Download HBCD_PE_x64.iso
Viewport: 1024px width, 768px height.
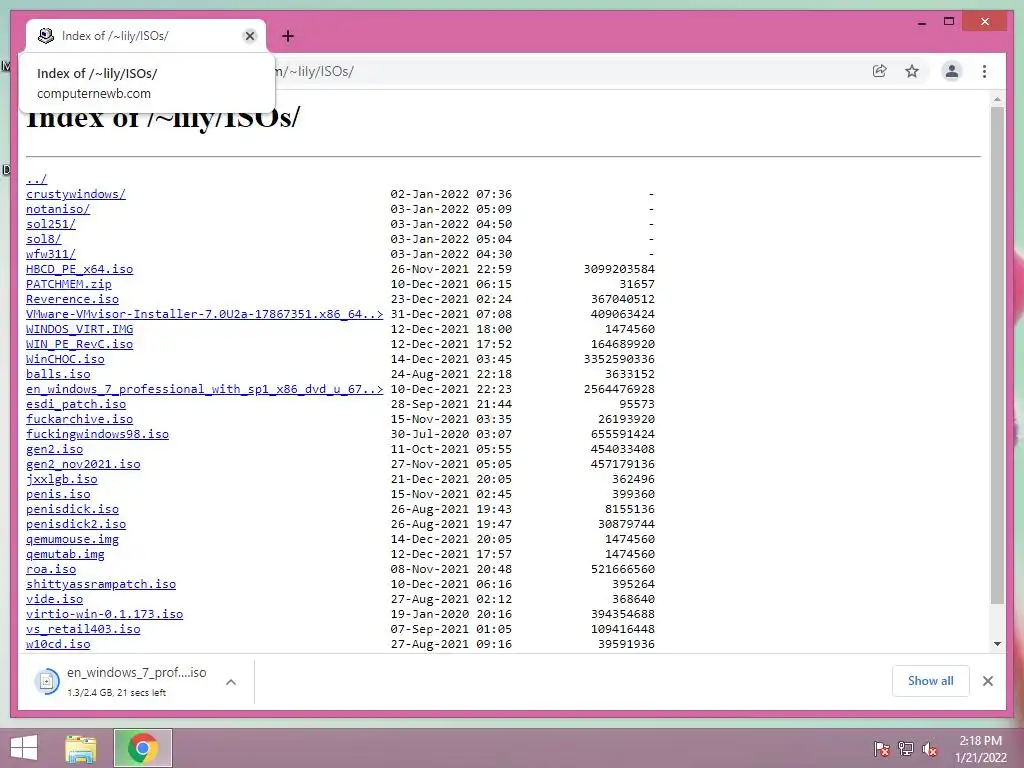(80, 269)
